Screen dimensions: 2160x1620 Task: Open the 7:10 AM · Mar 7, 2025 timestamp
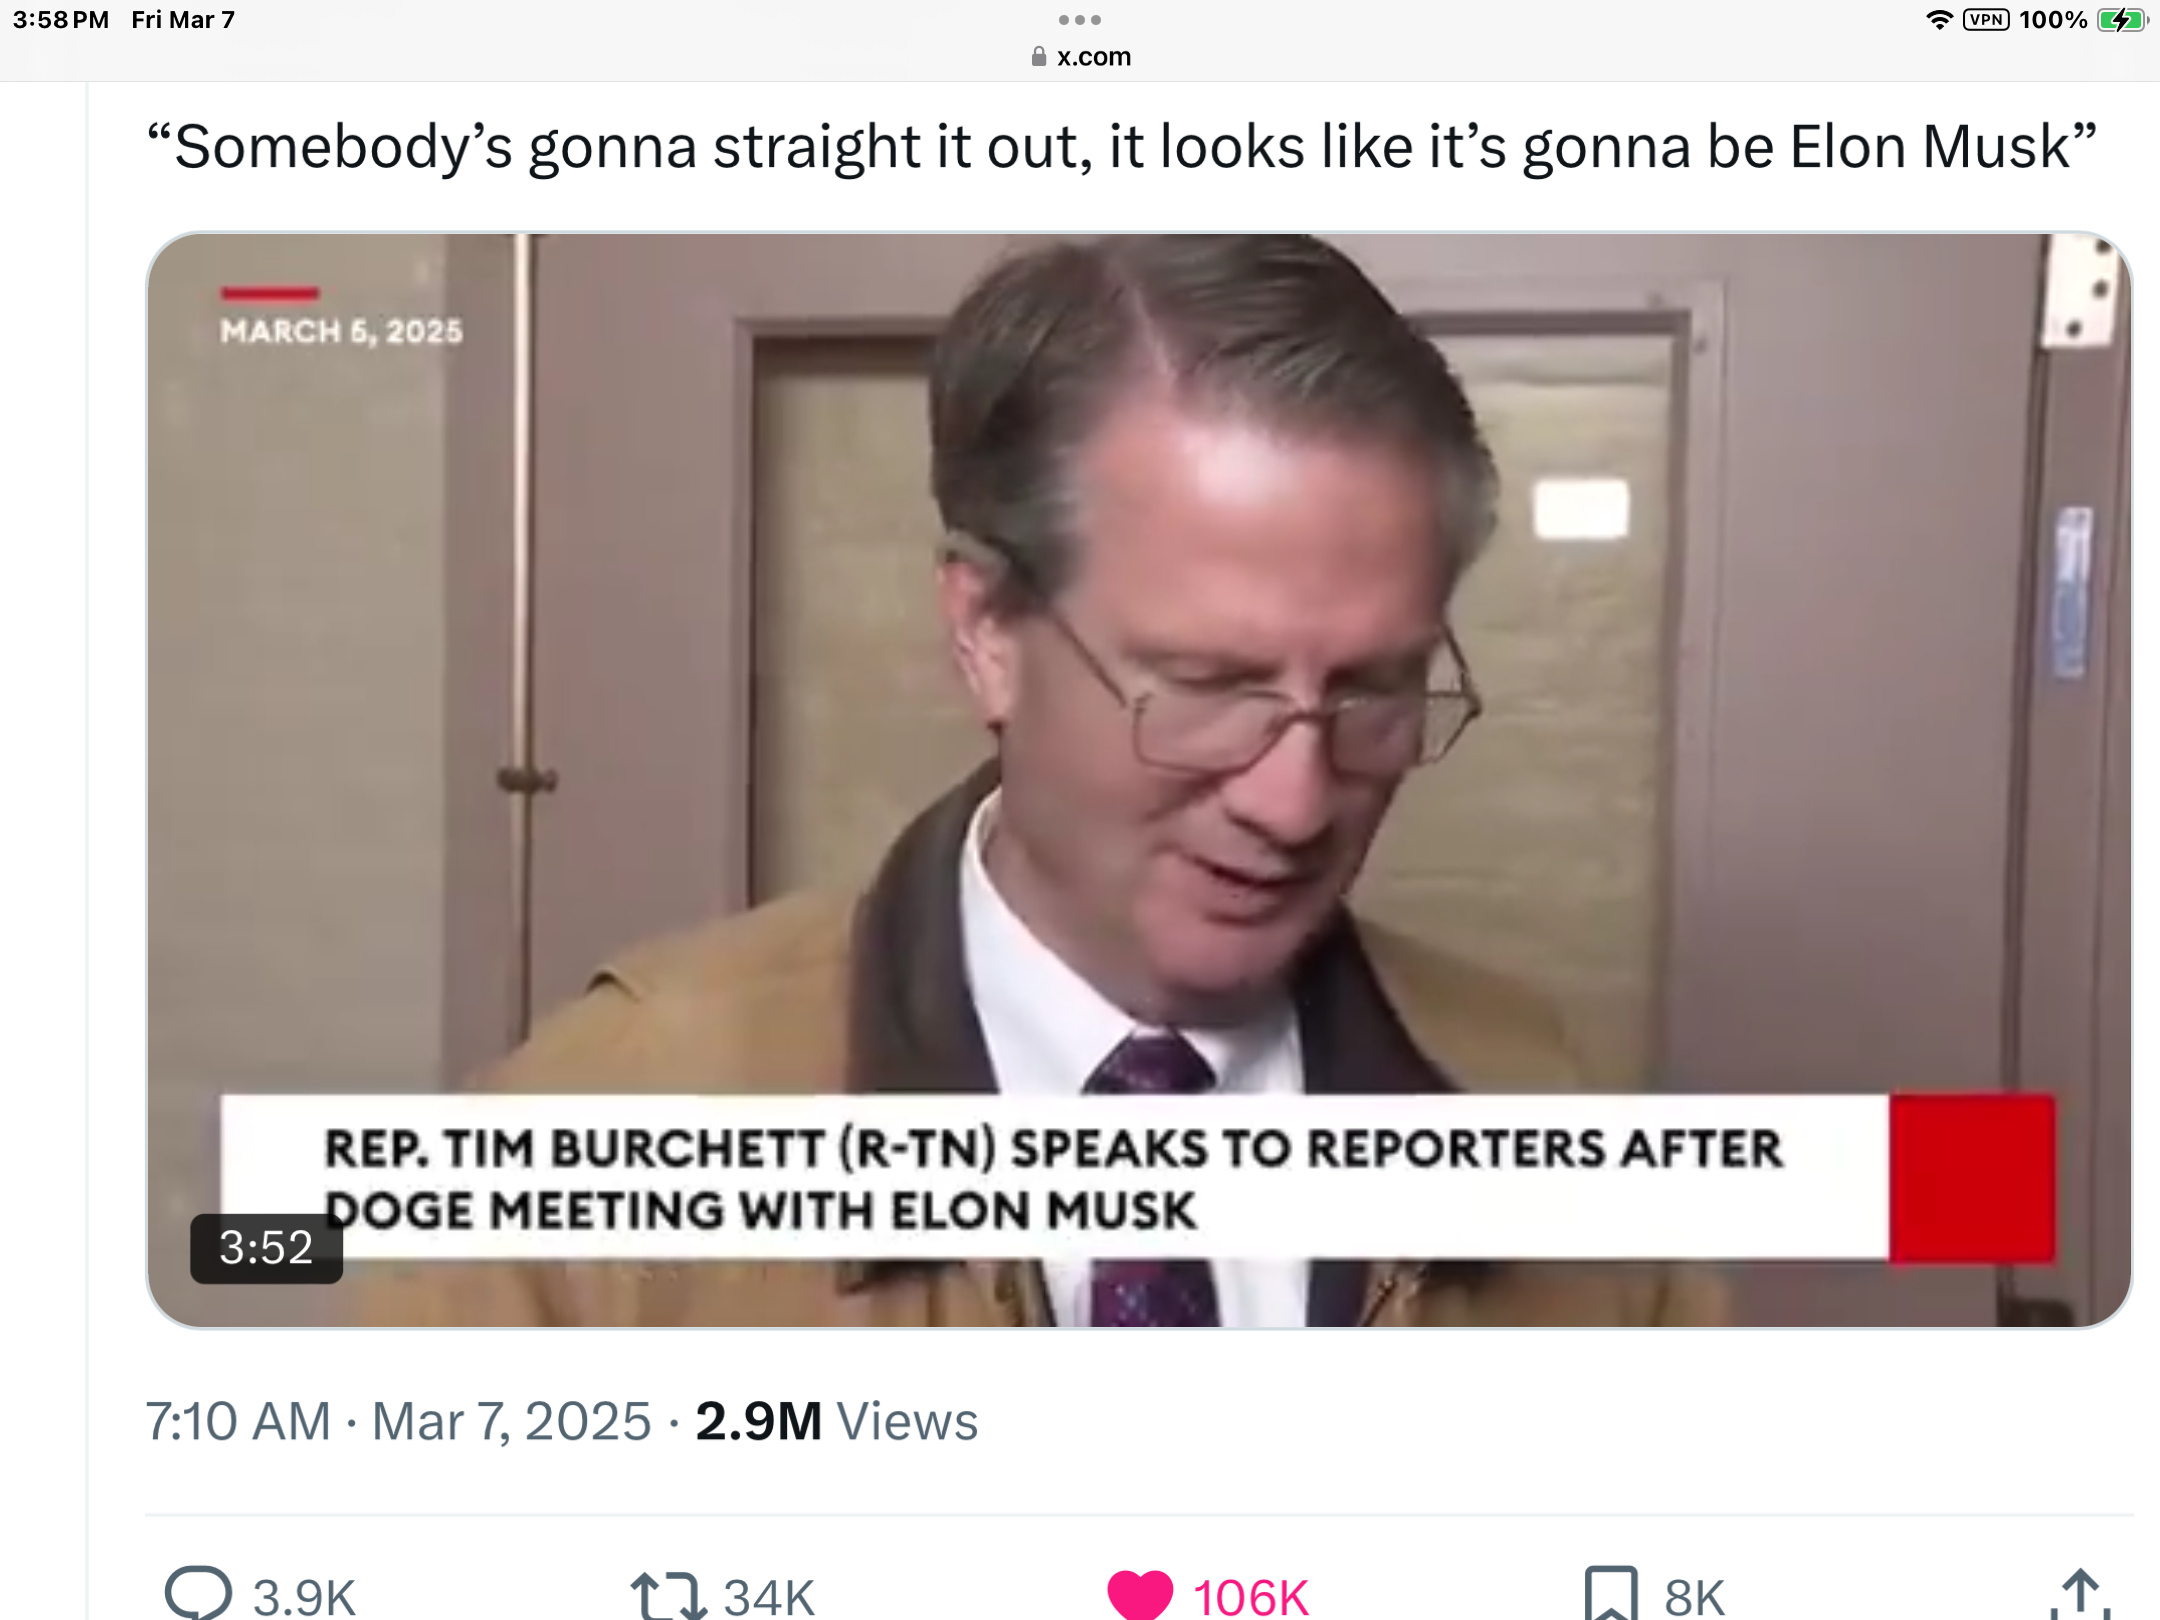tap(398, 1421)
